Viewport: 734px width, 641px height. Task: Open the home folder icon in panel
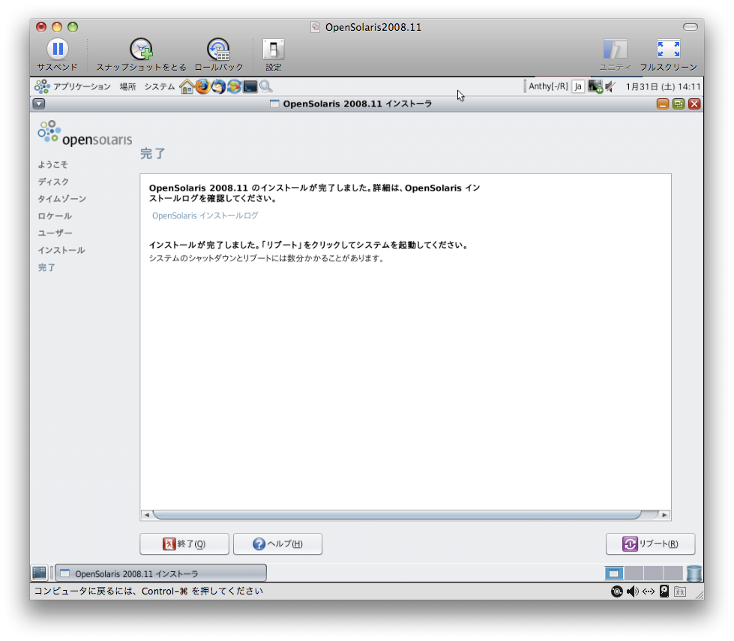[x=186, y=87]
